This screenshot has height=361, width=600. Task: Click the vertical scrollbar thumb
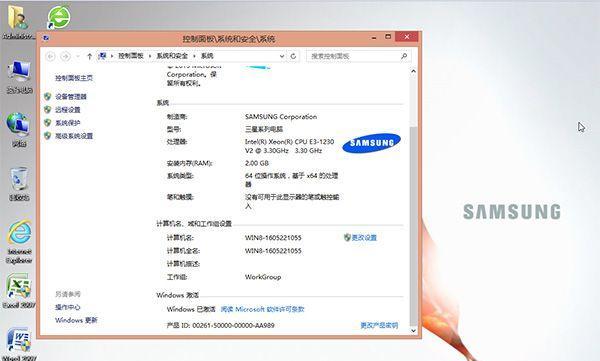coord(413,226)
